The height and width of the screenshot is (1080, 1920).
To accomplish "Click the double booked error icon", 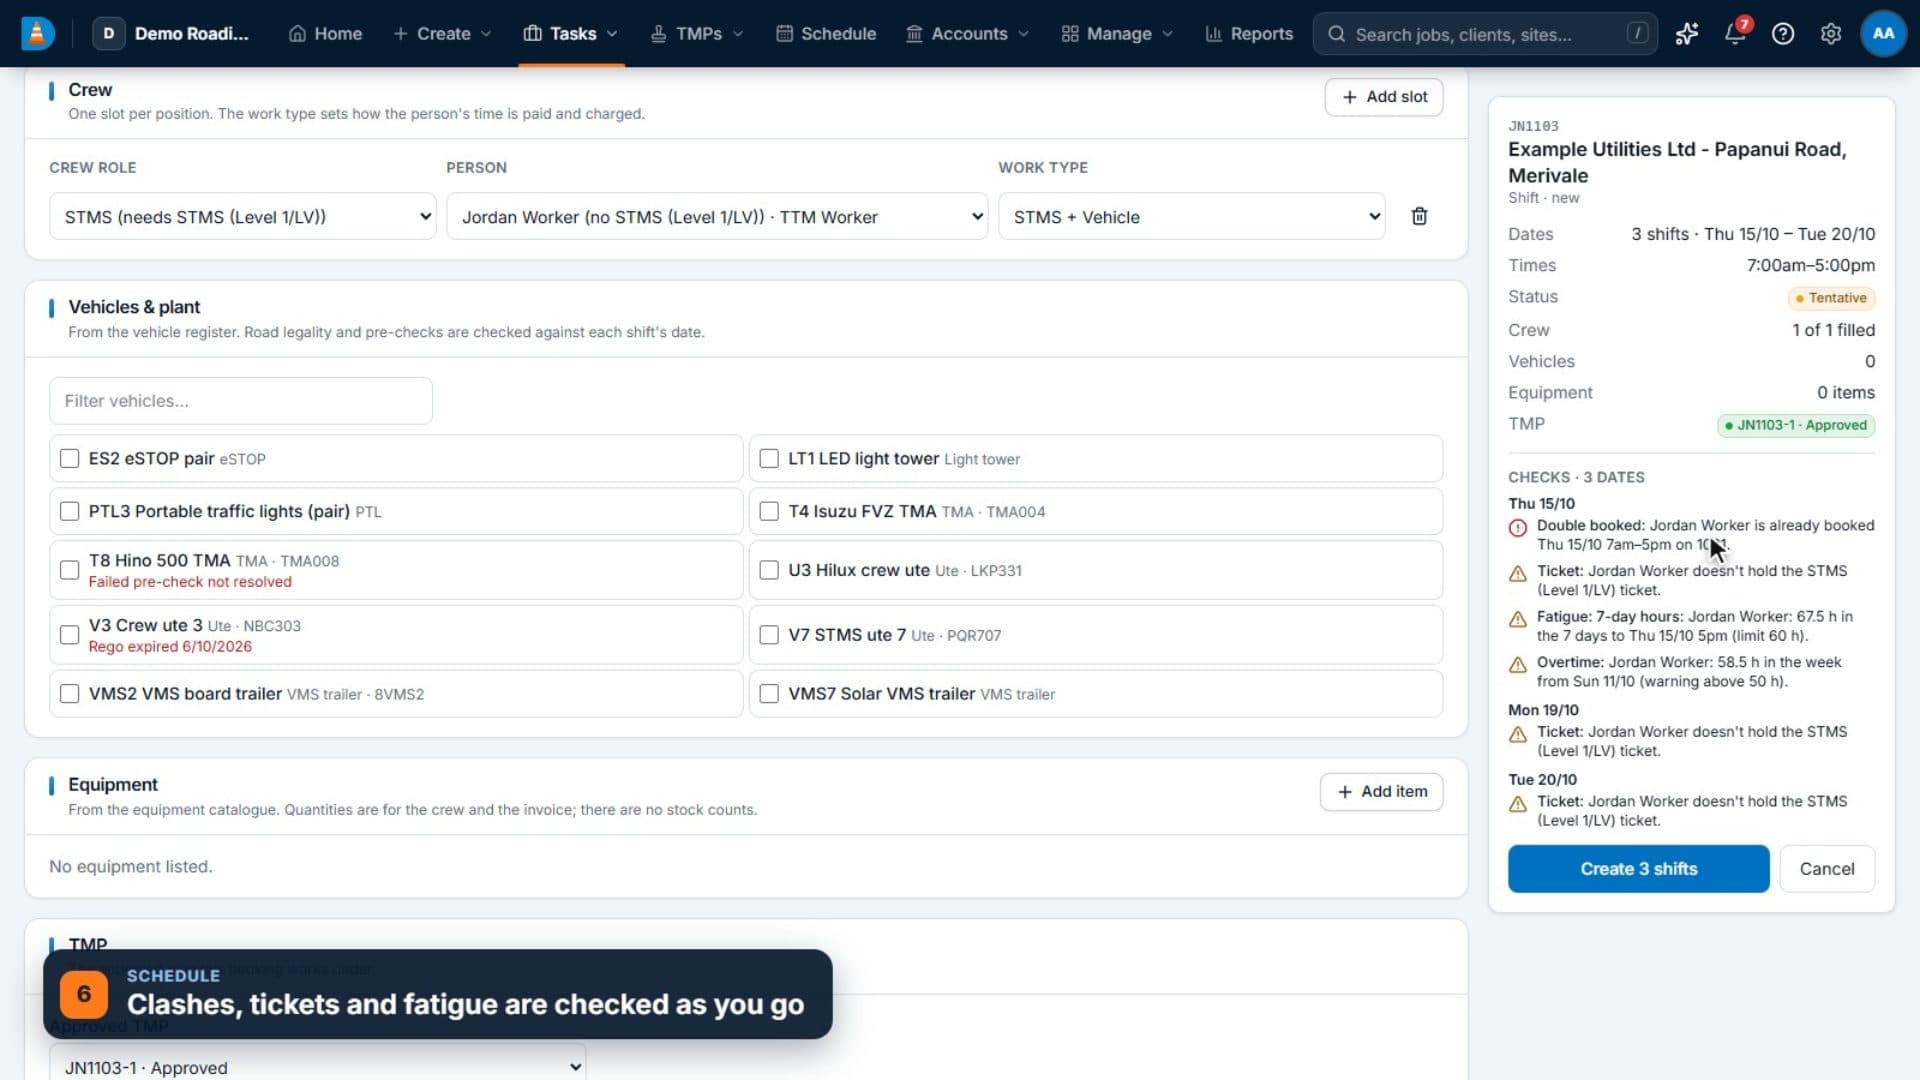I will point(1518,528).
